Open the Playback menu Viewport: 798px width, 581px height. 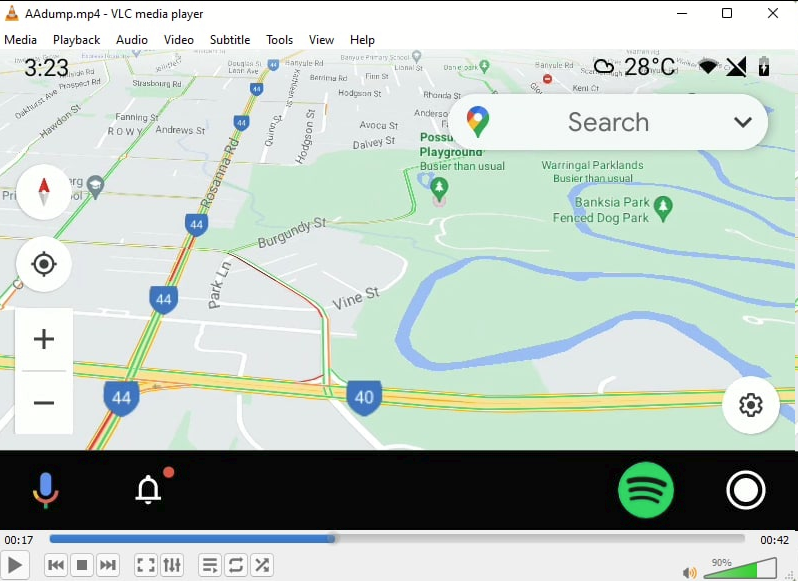coord(76,40)
